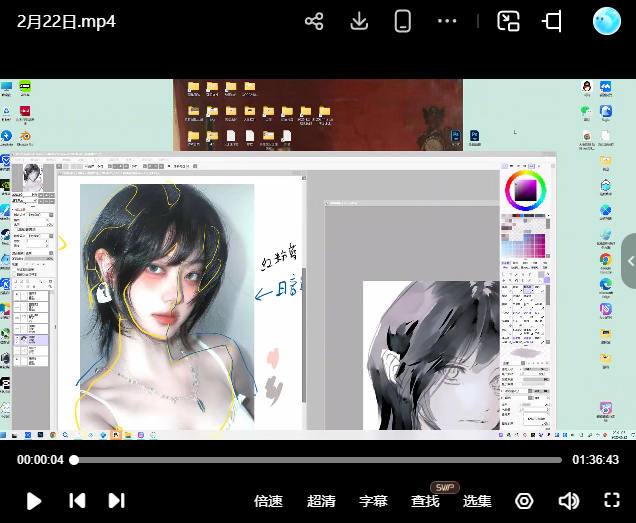Open the 倍速 playback speed menu
The width and height of the screenshot is (636, 523).
(x=268, y=501)
